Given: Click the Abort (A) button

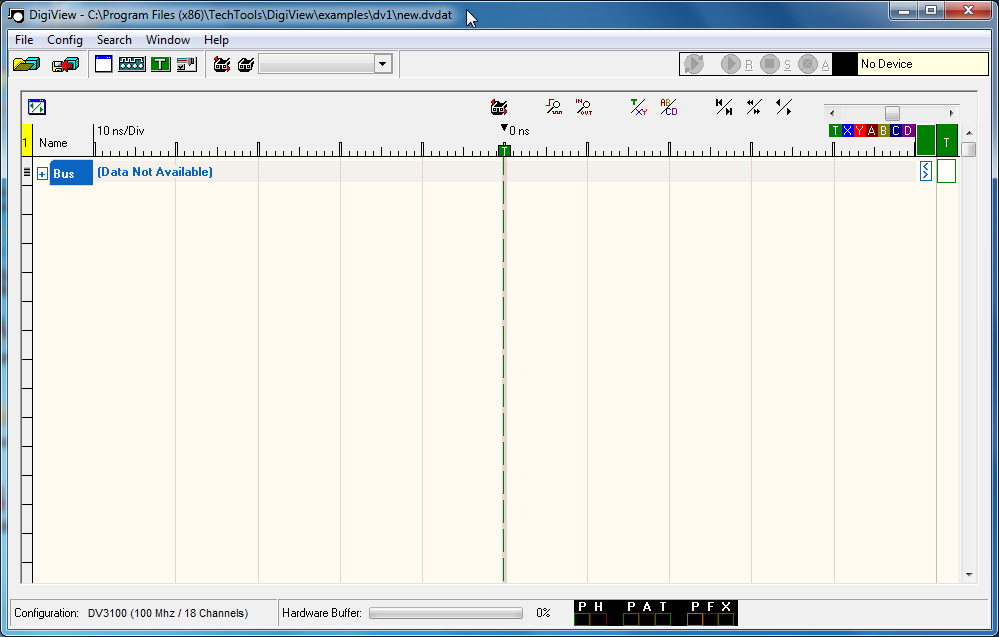Looking at the screenshot, I should 808,64.
